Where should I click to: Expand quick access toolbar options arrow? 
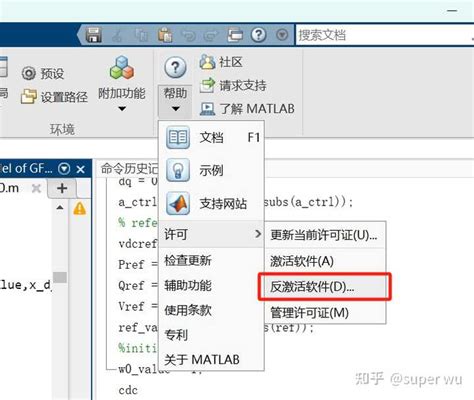coord(282,35)
